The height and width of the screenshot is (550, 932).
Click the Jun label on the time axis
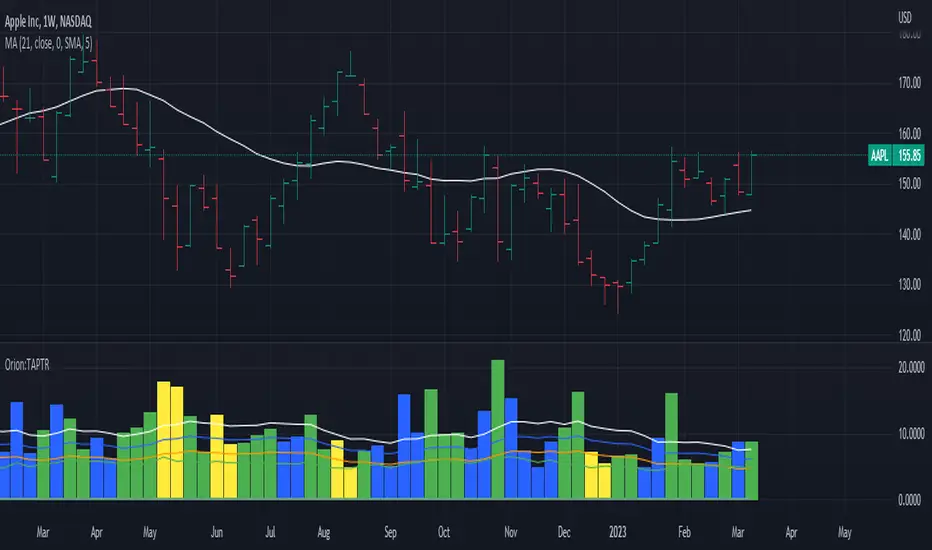click(x=217, y=532)
